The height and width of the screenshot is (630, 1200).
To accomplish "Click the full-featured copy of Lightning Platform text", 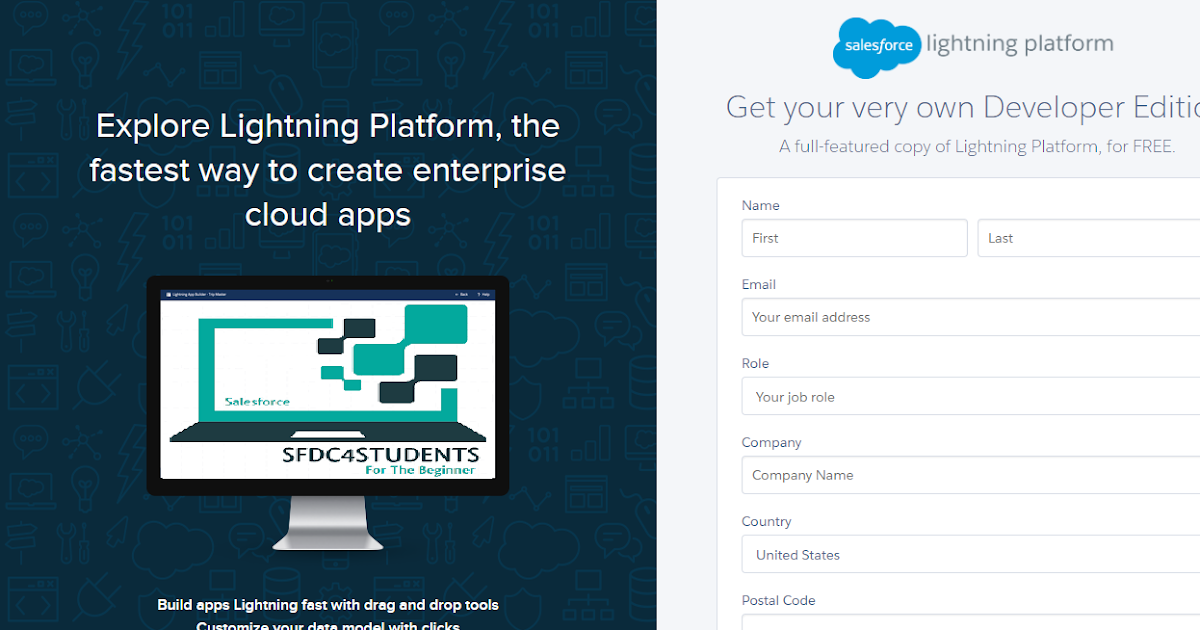I will pyautogui.click(x=977, y=146).
